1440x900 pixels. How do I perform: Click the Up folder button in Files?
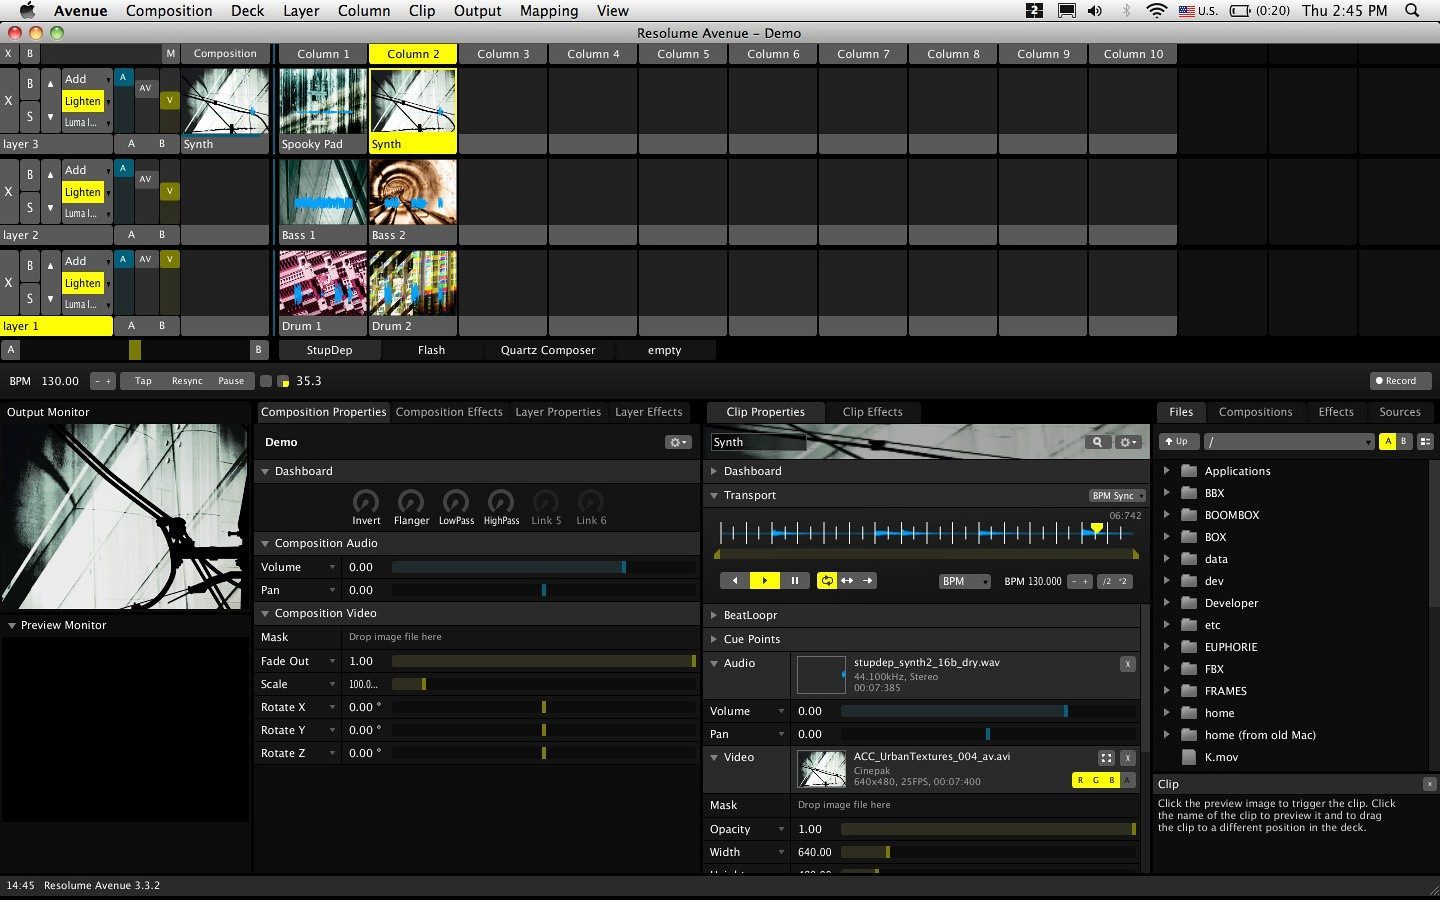point(1177,441)
